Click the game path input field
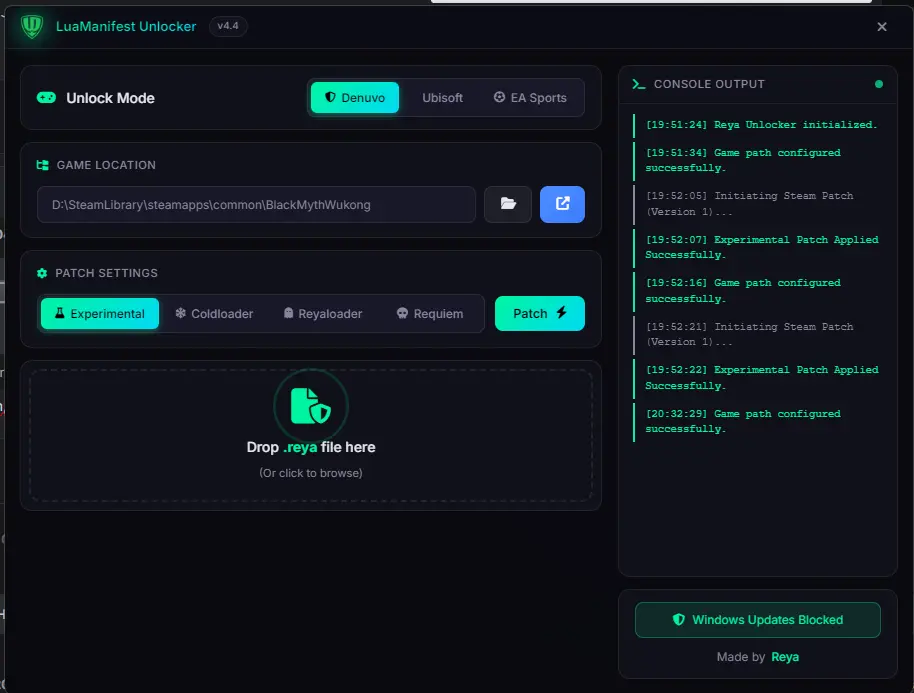 point(256,205)
